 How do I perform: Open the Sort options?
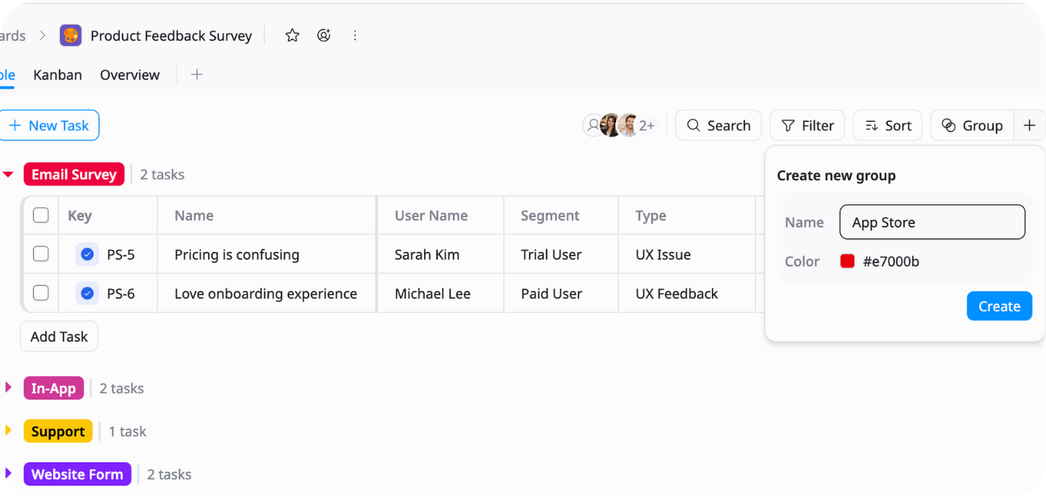(x=887, y=125)
